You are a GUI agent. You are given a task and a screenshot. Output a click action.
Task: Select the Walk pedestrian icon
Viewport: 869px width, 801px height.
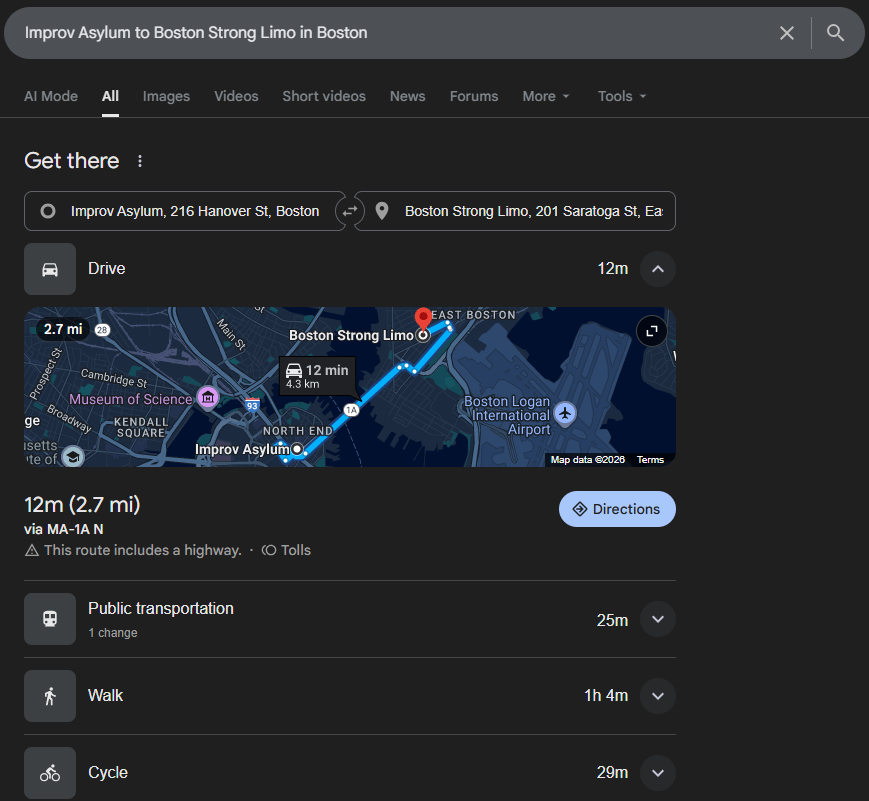(50, 696)
